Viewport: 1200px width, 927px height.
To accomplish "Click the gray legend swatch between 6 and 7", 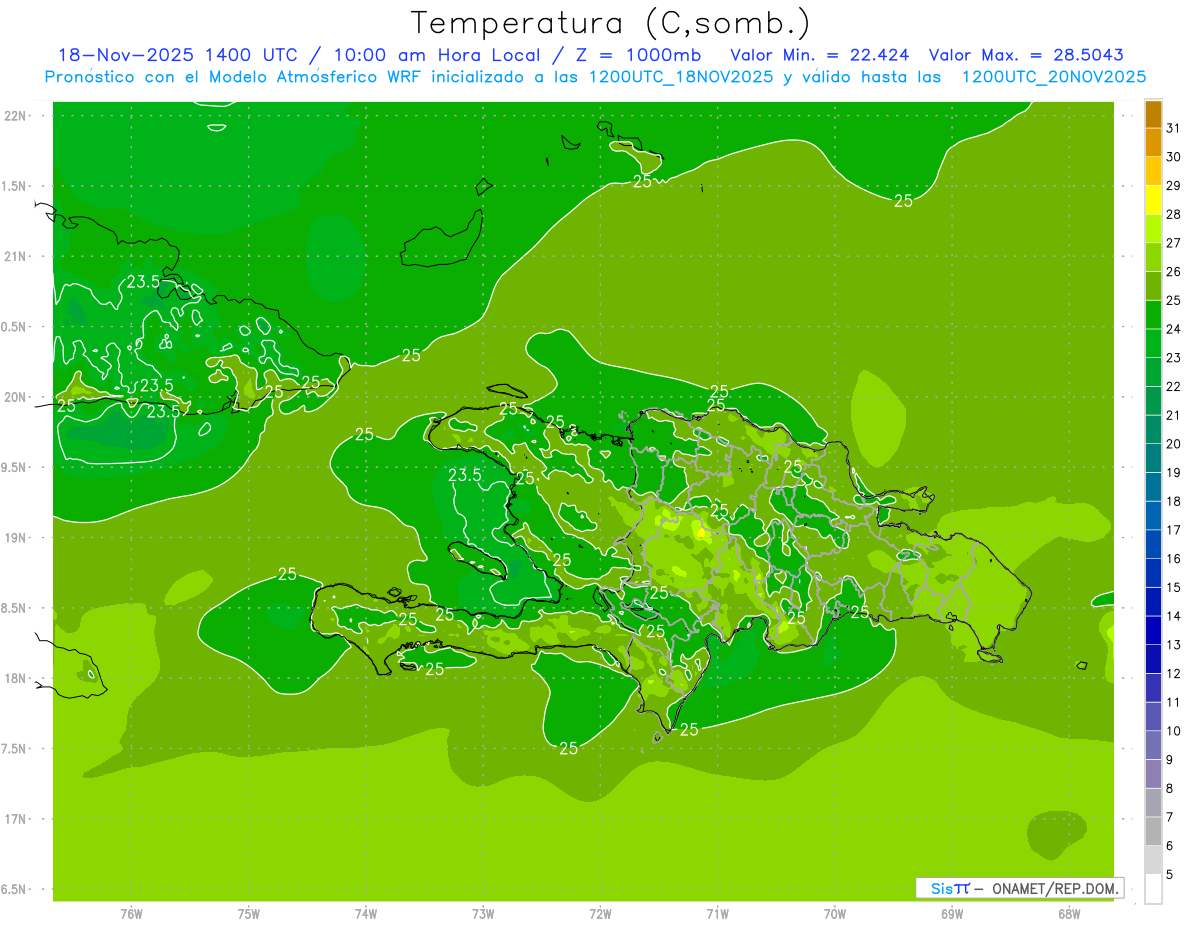I will [1153, 832].
